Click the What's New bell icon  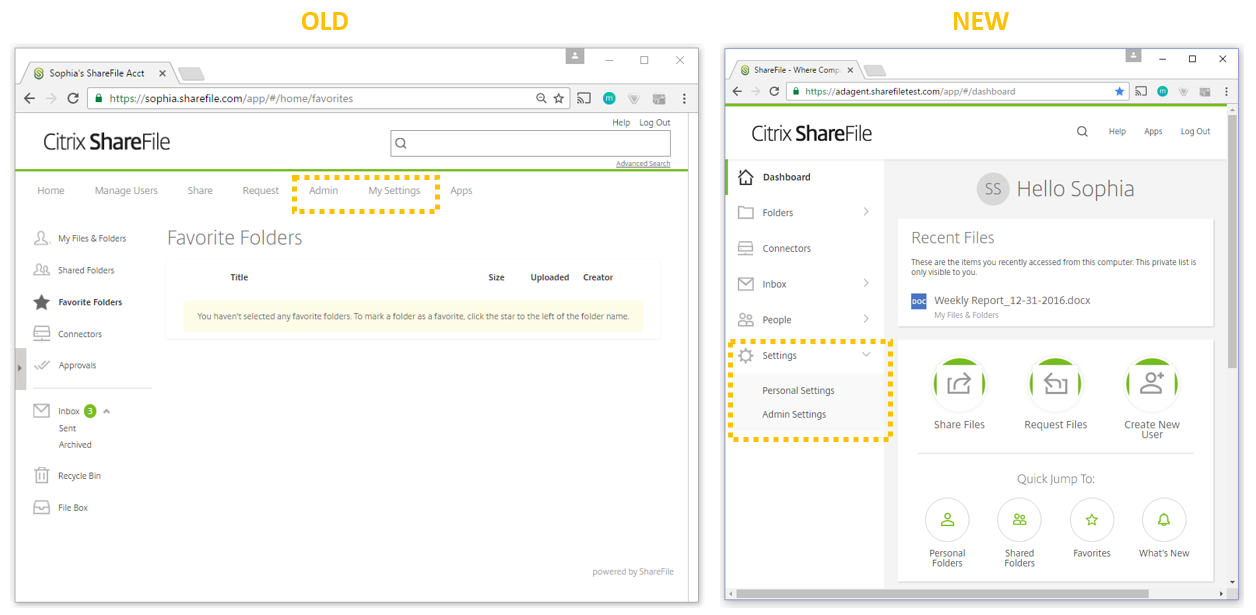[1163, 519]
